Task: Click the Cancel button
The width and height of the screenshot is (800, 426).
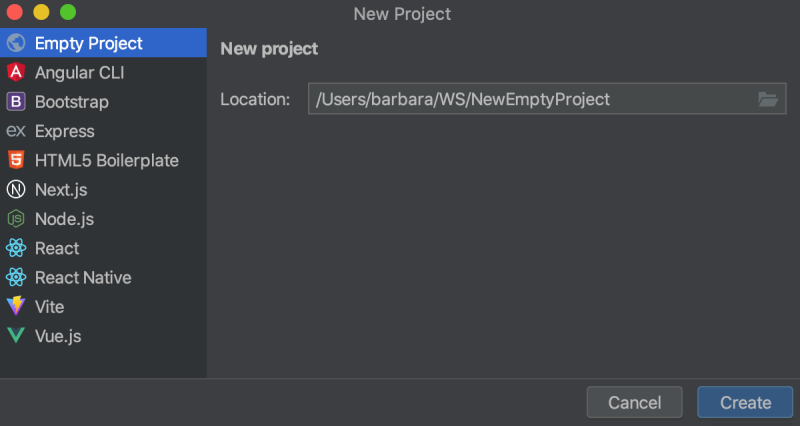Action: tap(634, 403)
